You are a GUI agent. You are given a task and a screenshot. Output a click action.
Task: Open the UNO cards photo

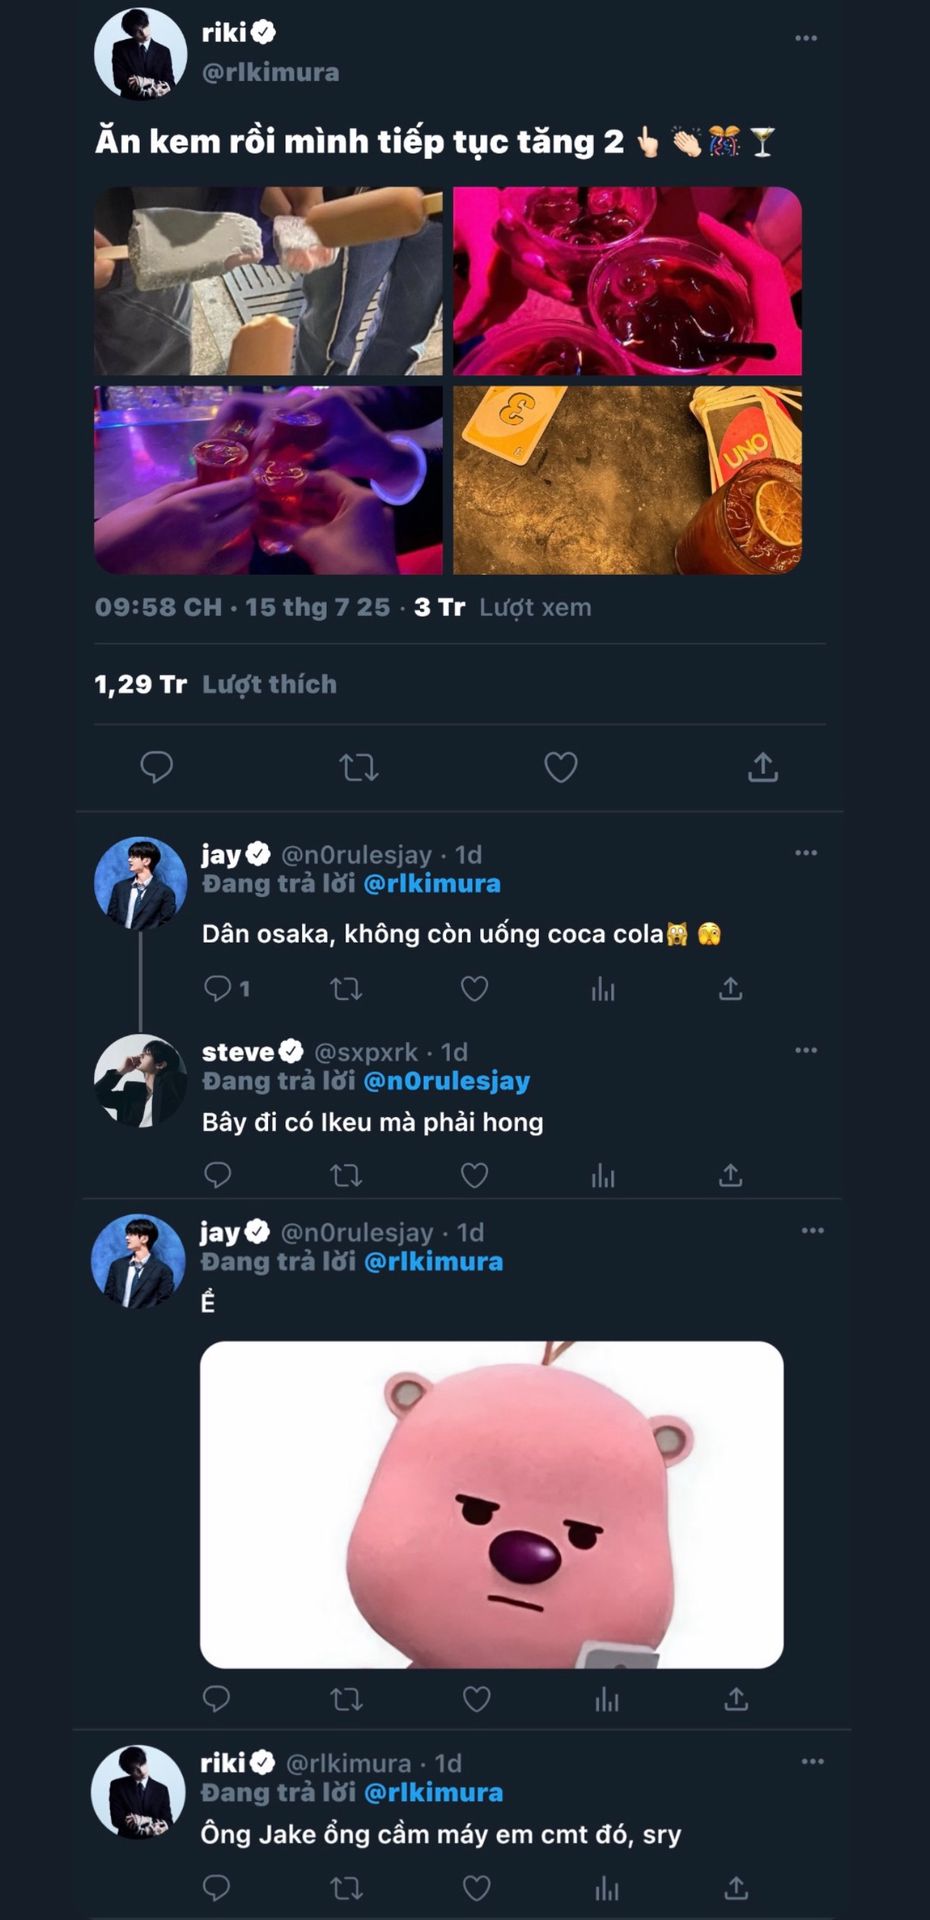point(627,480)
